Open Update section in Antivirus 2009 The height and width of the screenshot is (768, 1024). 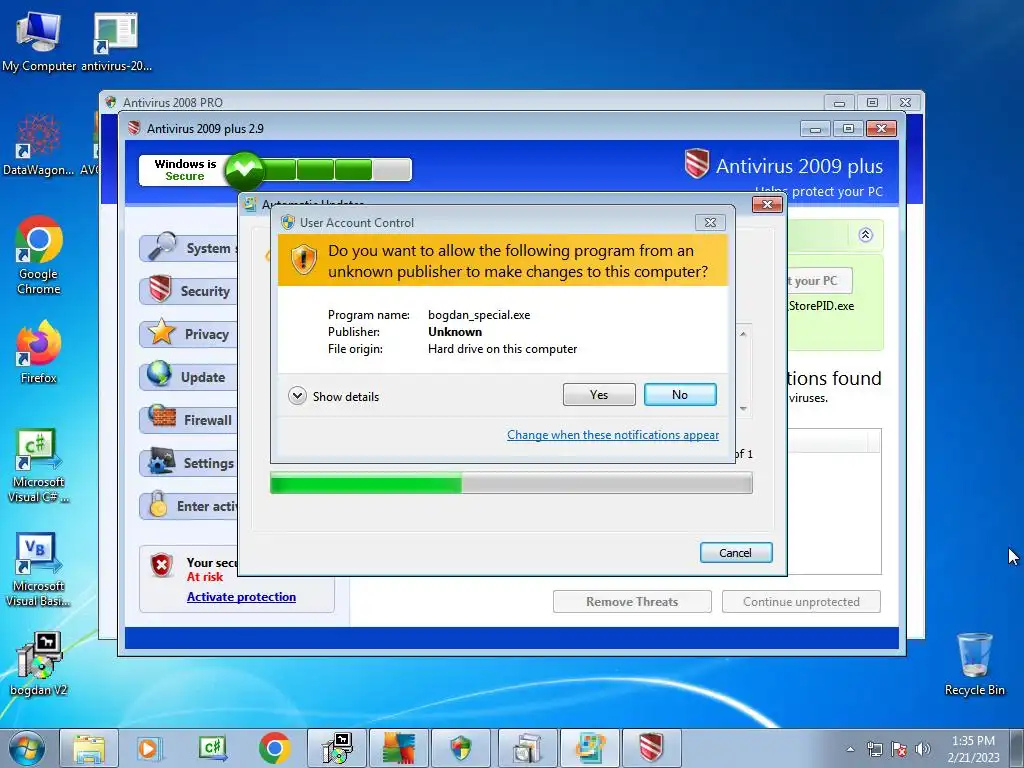coord(189,377)
